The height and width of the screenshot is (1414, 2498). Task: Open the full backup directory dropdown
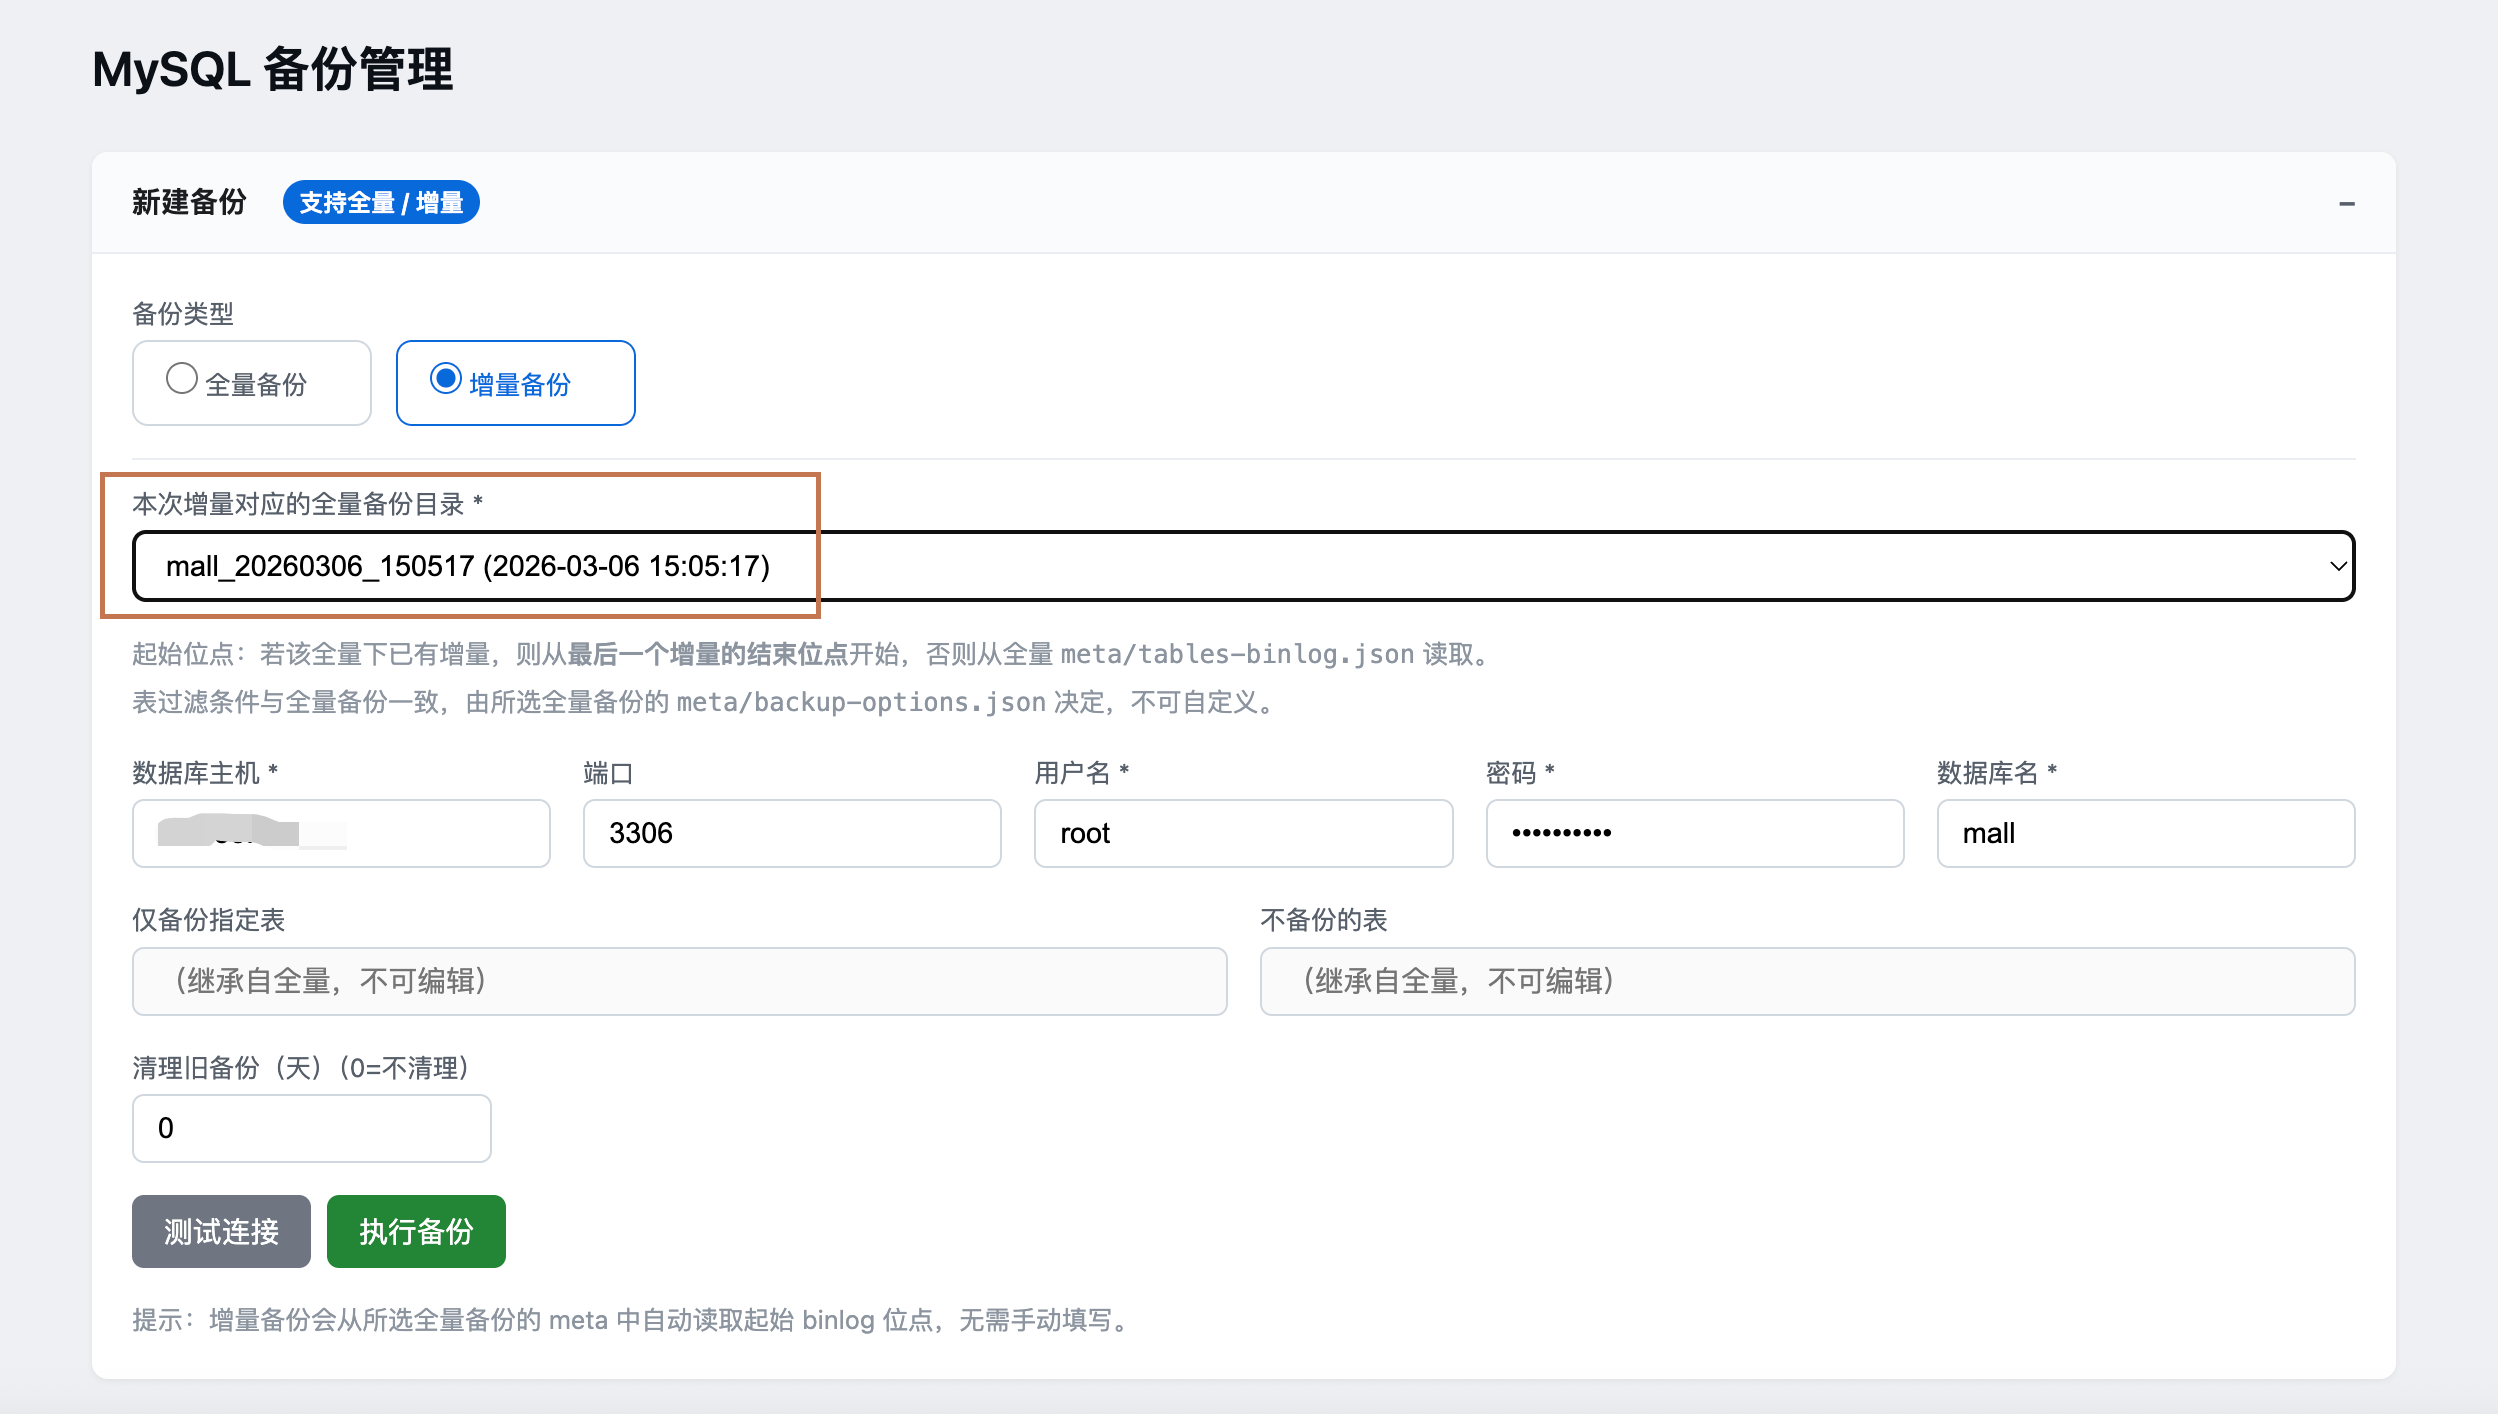(x=1240, y=566)
